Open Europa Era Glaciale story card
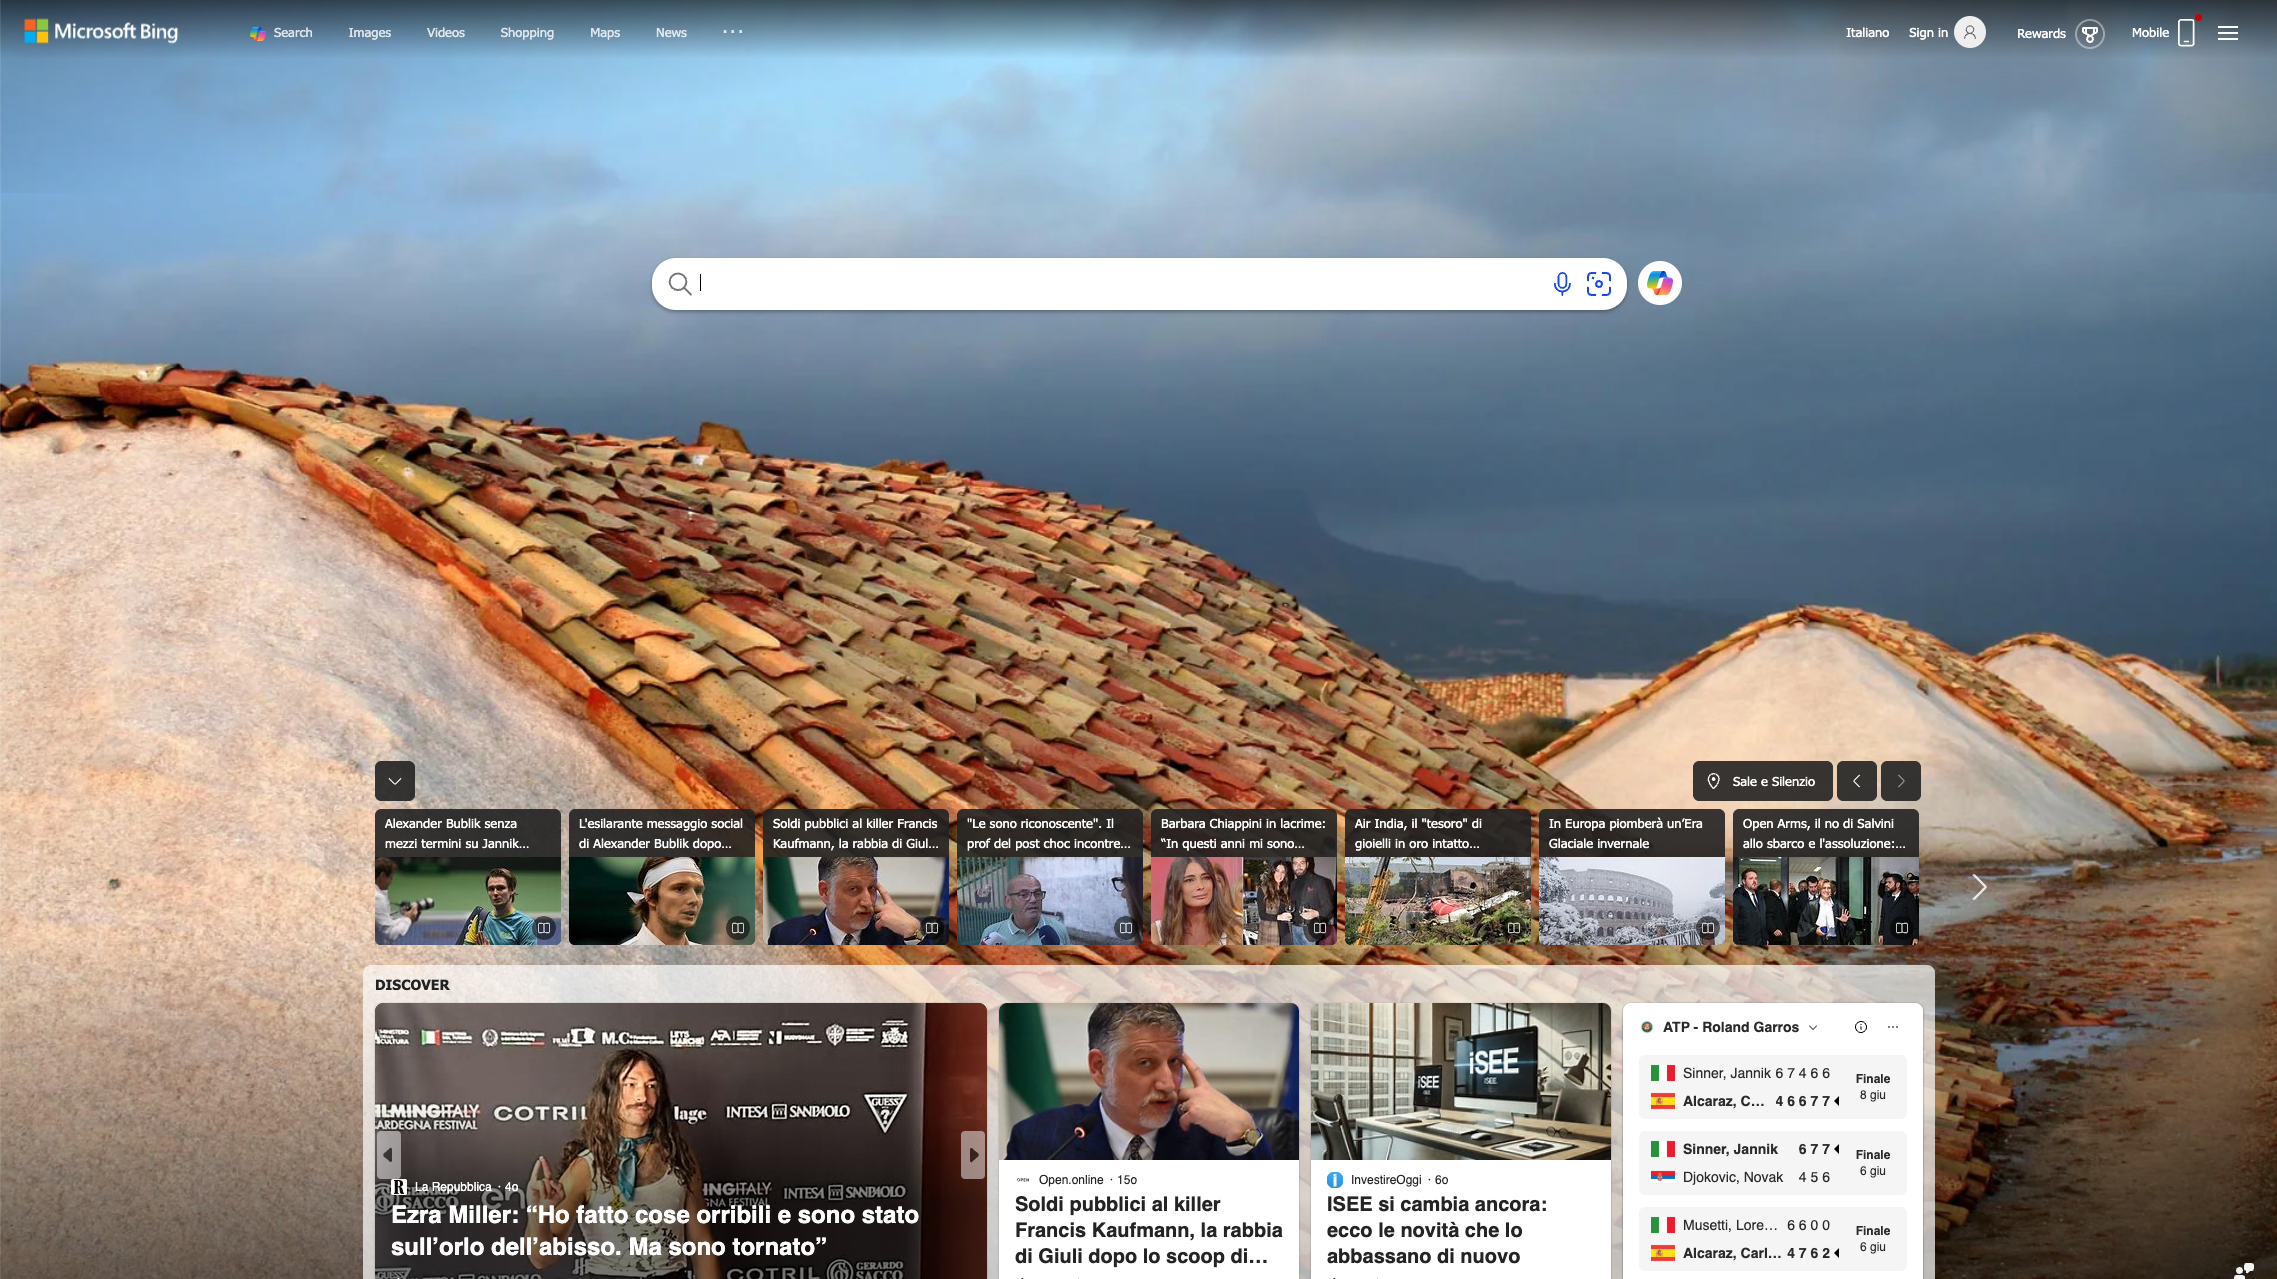2277x1279 pixels. [1632, 877]
